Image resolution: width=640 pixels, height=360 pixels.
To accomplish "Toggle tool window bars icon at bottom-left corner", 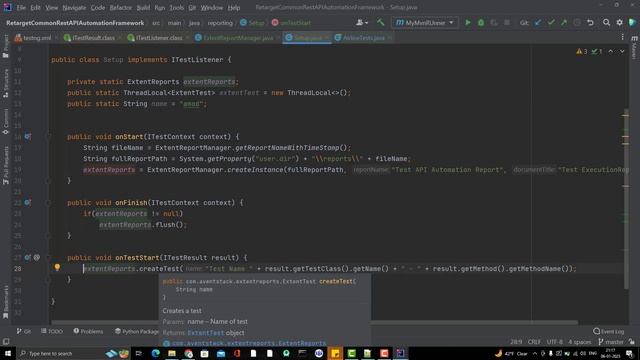I will coord(6,342).
